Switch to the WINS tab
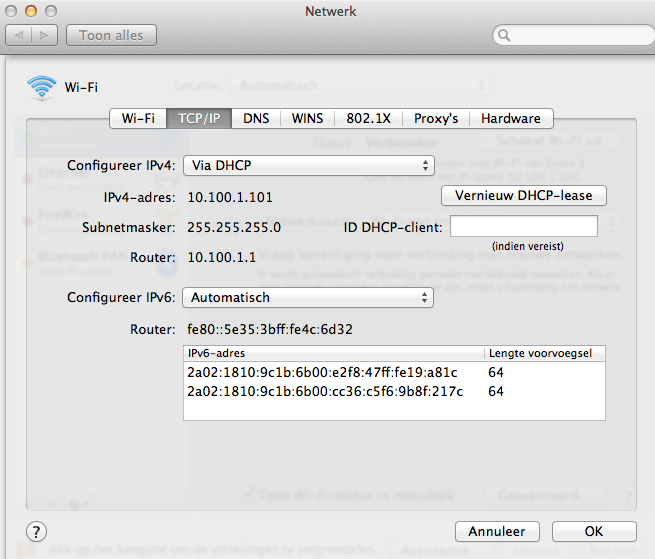The image size is (655, 559). click(307, 118)
